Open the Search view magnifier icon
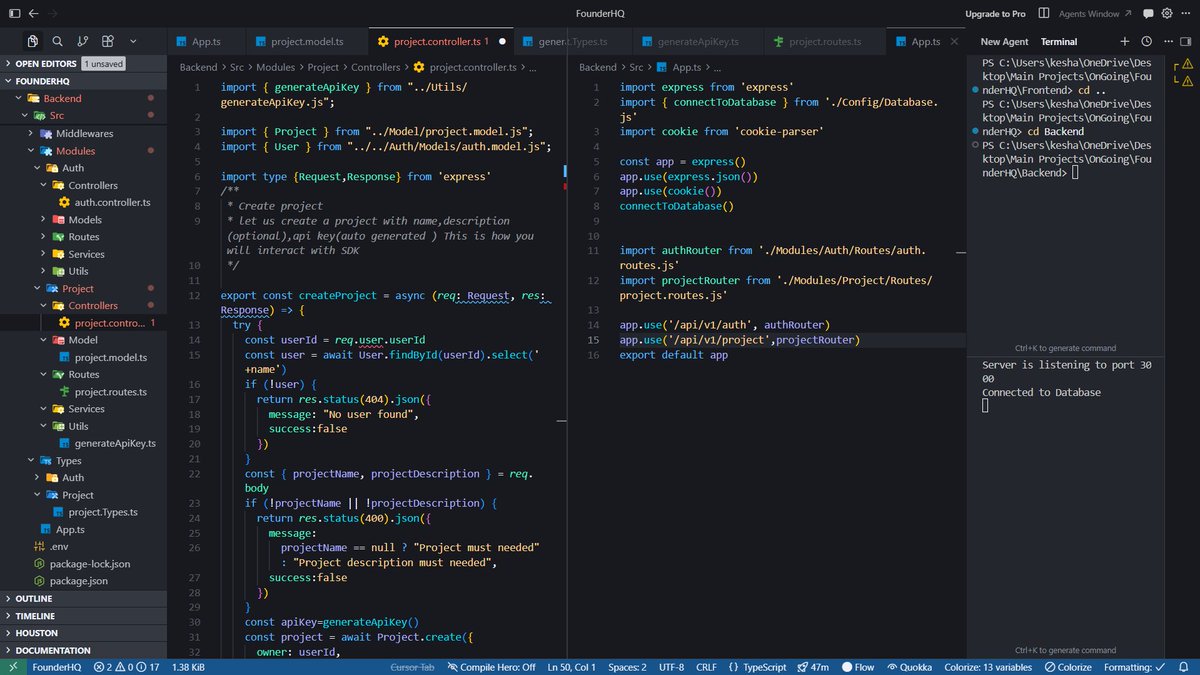Image resolution: width=1200 pixels, height=675 pixels. point(58,41)
